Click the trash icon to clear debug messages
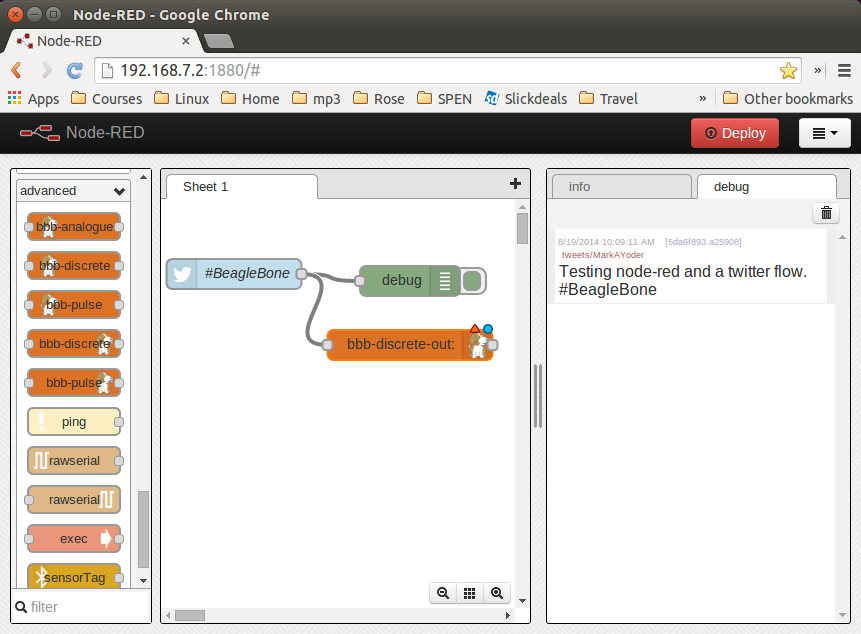The image size is (861, 634). (x=826, y=212)
